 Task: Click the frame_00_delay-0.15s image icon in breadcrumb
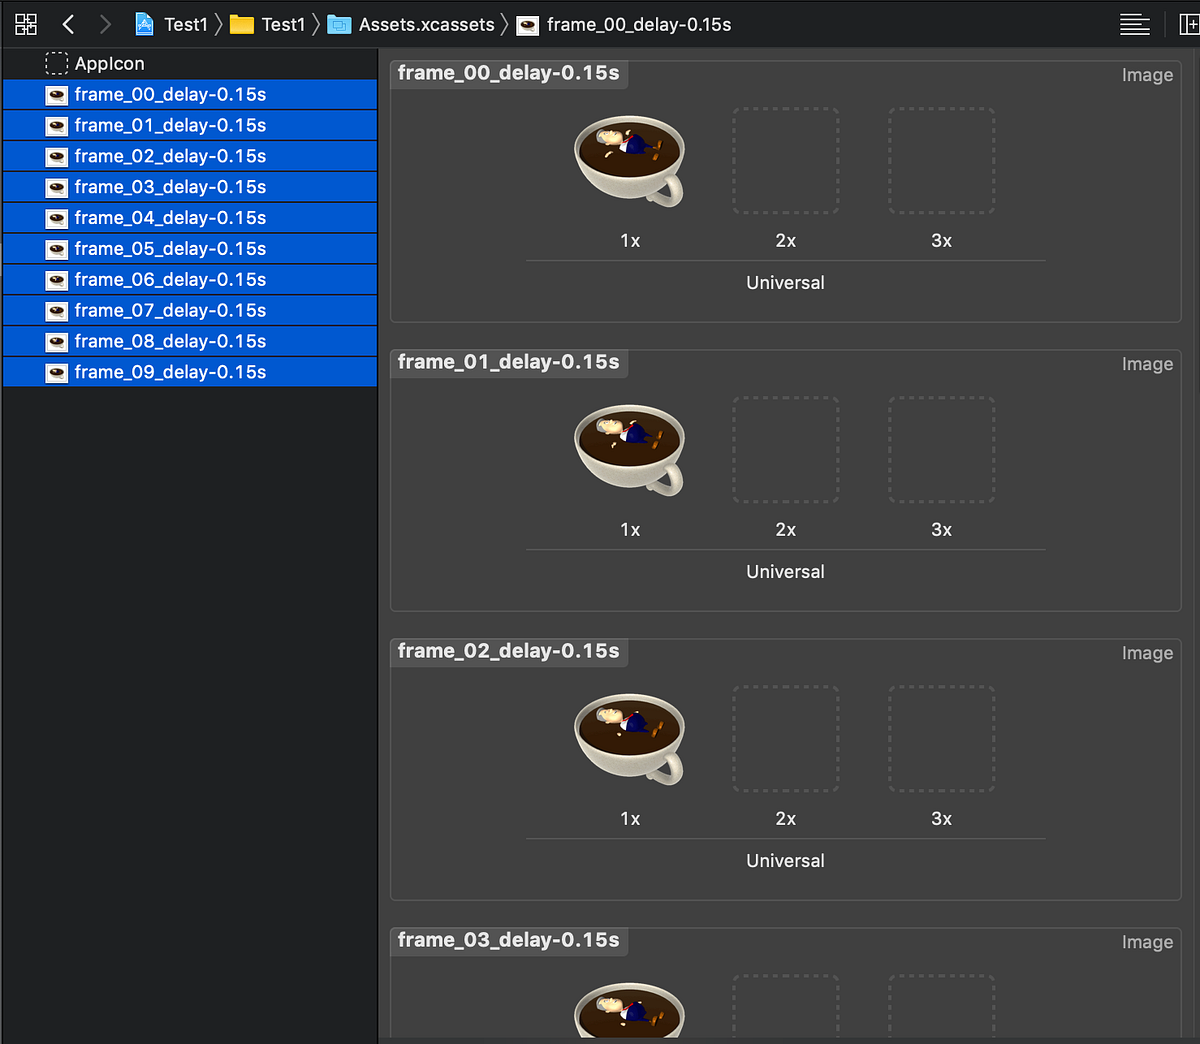coord(527,25)
